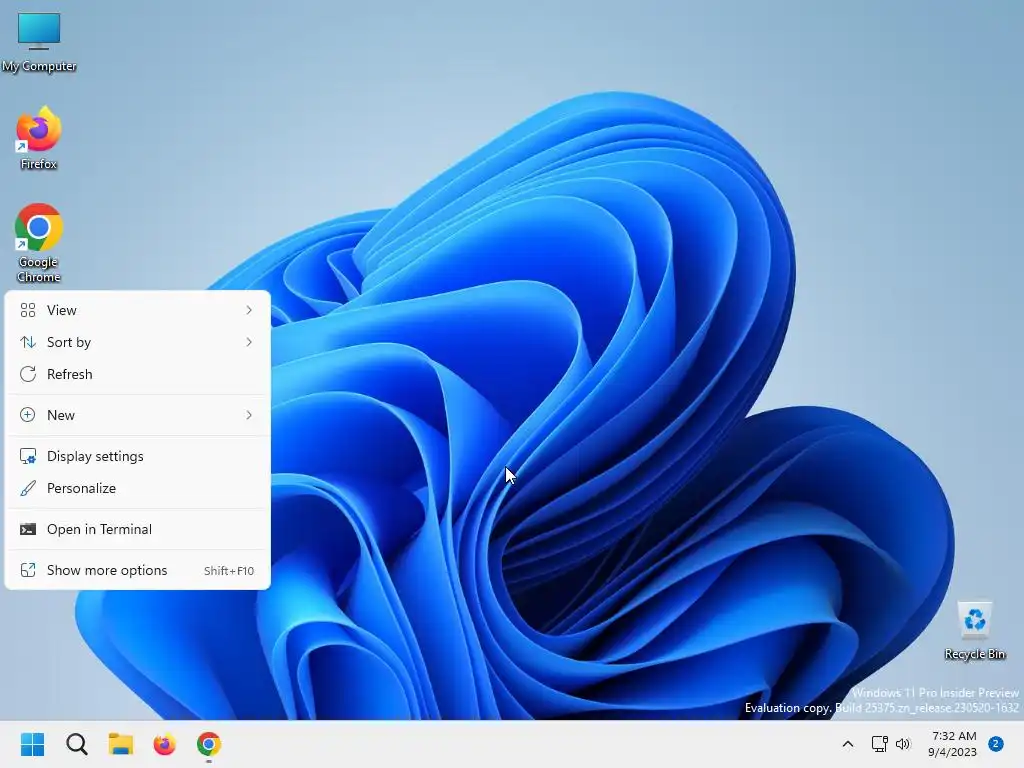This screenshot has height=768, width=1024.
Task: Click the grid icon beside View
Action: pos(27,310)
